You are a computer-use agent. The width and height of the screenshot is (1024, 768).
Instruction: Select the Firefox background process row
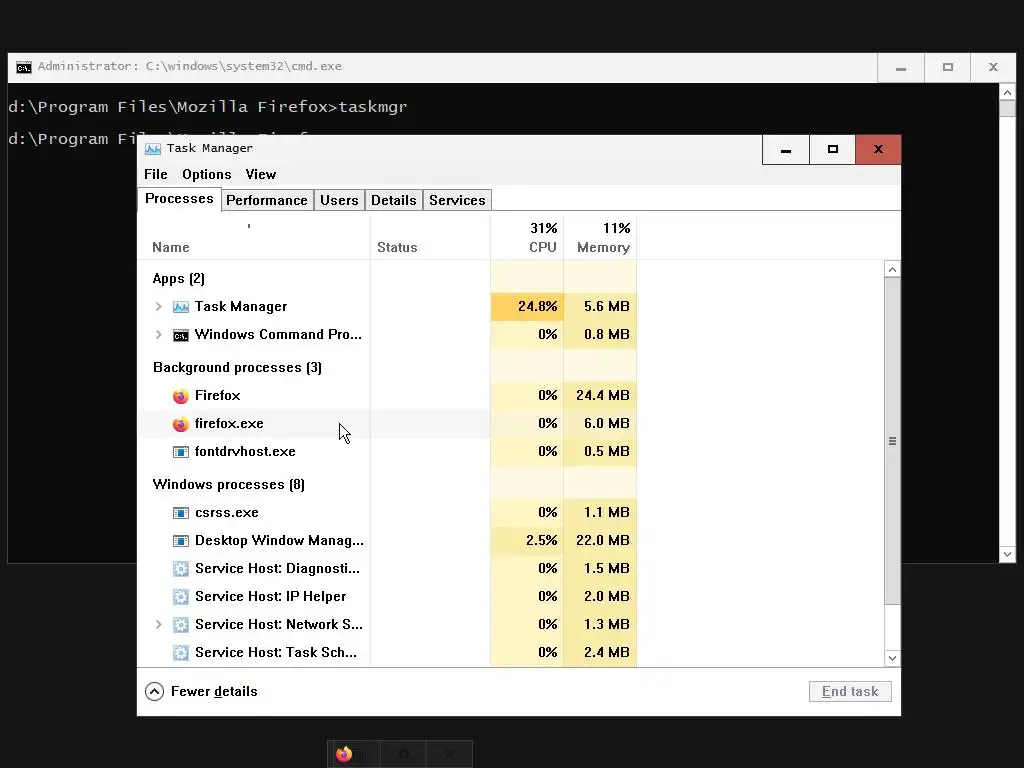(x=387, y=396)
